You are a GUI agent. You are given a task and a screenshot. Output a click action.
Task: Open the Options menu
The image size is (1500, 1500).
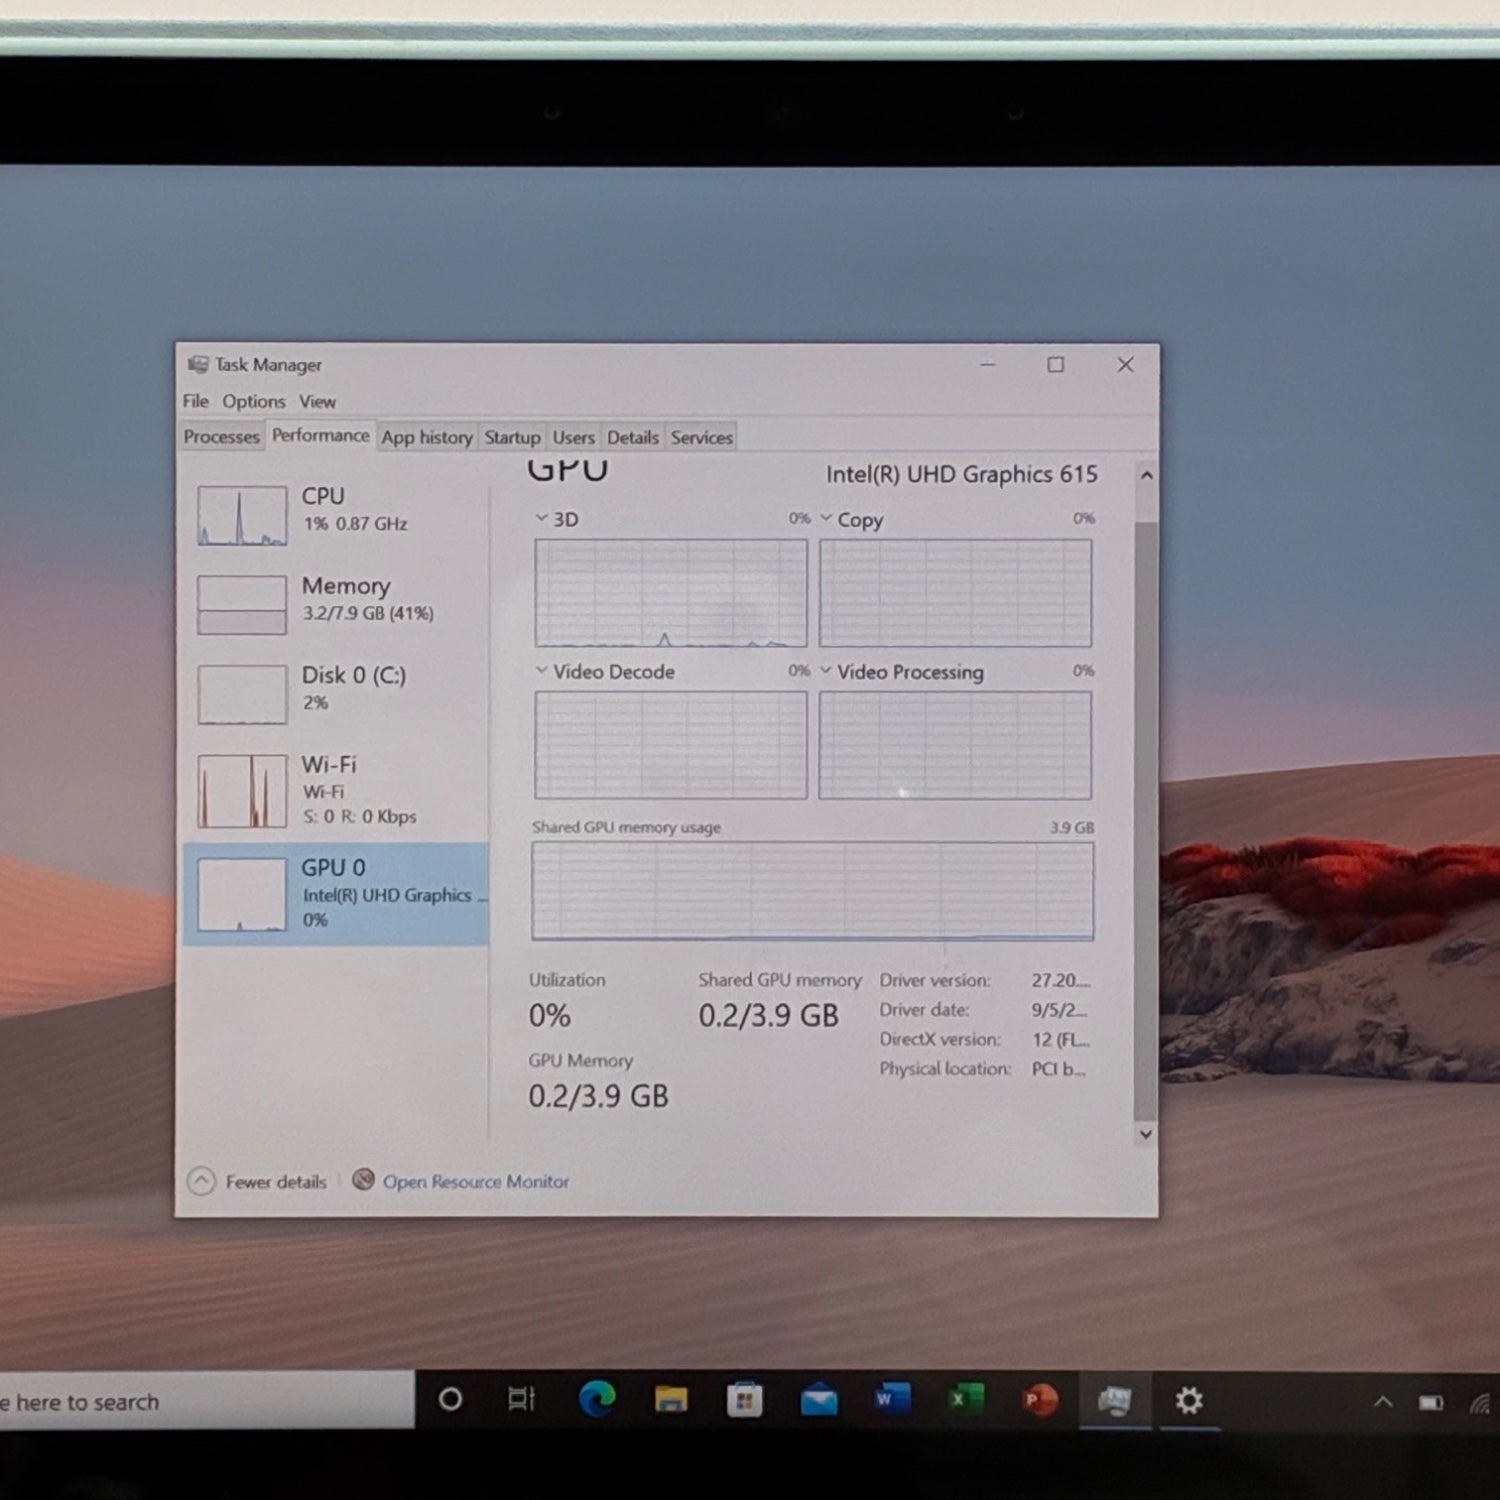254,401
